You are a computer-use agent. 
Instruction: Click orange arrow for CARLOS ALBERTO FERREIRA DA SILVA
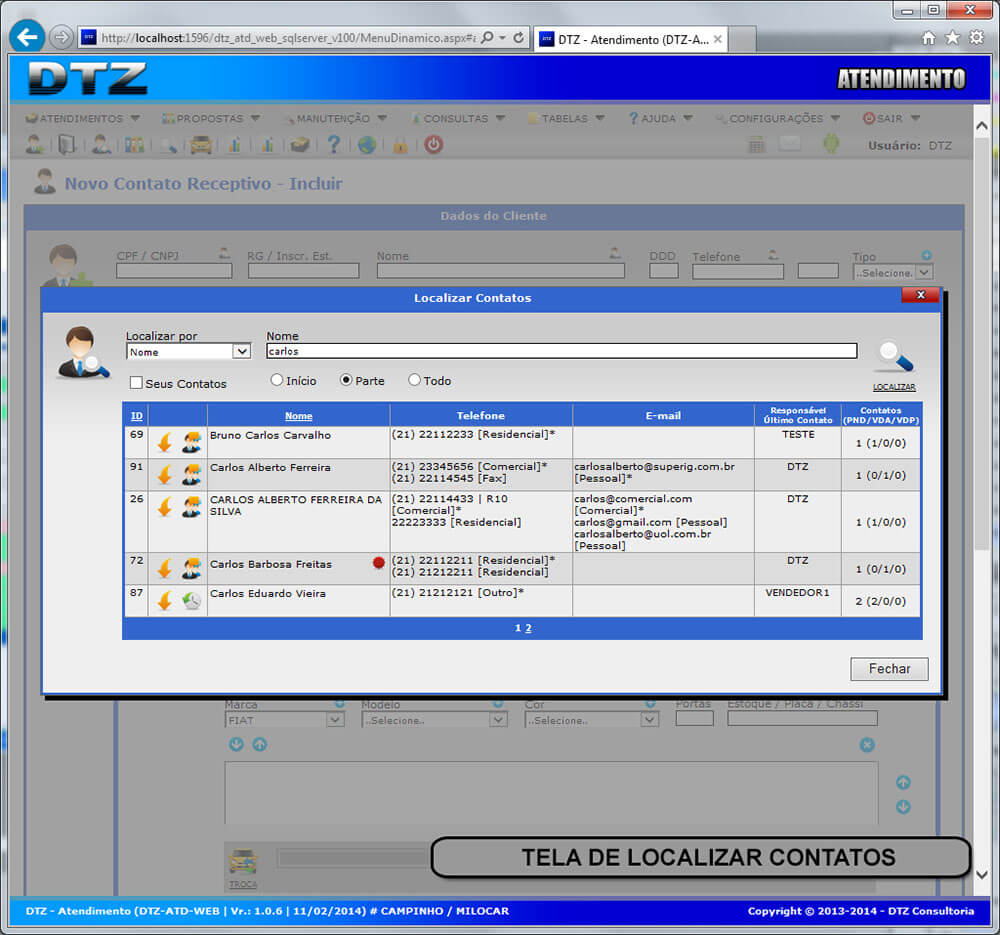[165, 507]
